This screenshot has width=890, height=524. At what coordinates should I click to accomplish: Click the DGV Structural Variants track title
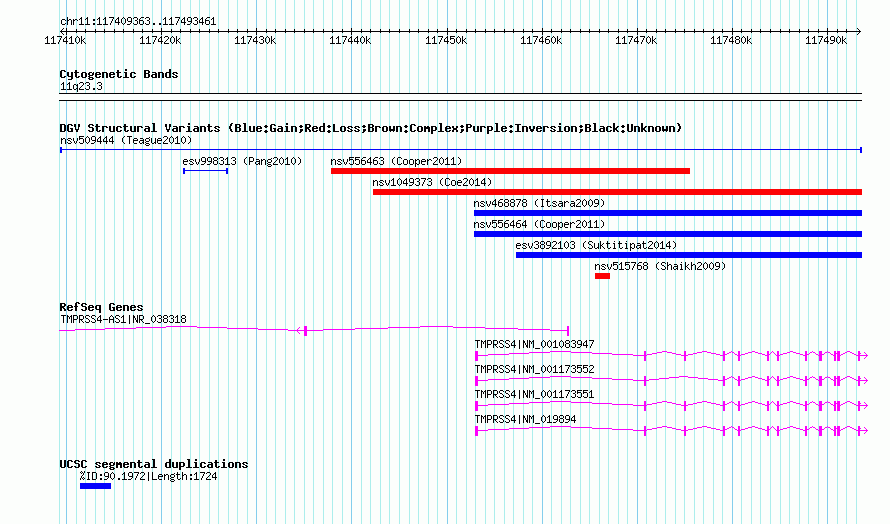tap(370, 128)
